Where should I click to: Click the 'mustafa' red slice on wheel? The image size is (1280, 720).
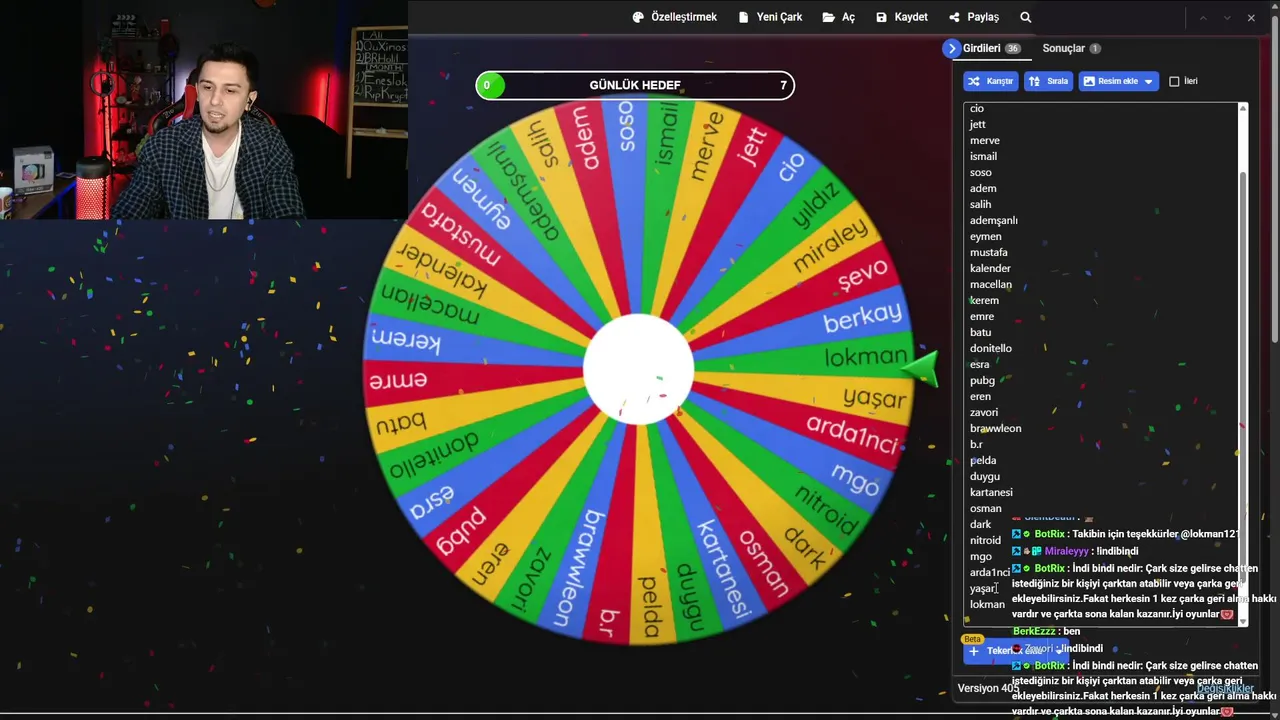point(461,234)
